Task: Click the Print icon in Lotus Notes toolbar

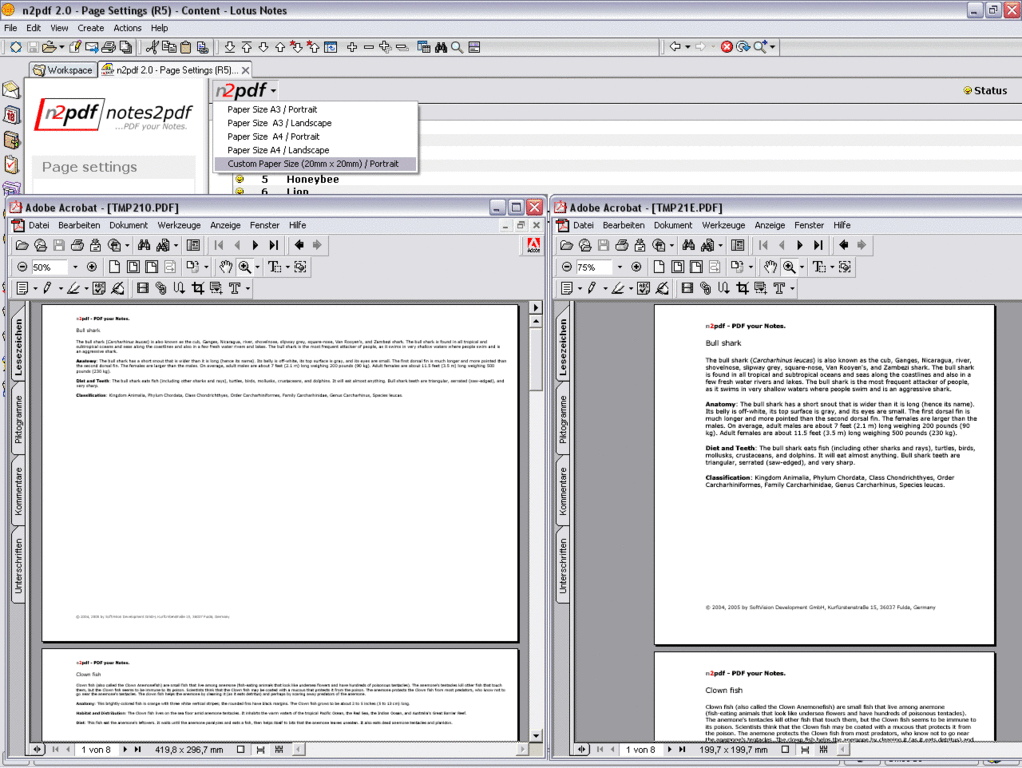Action: [x=108, y=47]
